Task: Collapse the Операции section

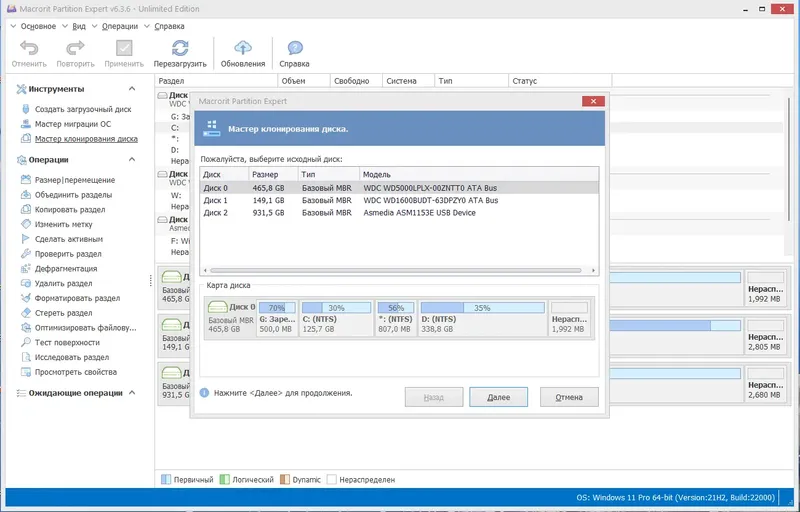Action: click(x=132, y=160)
